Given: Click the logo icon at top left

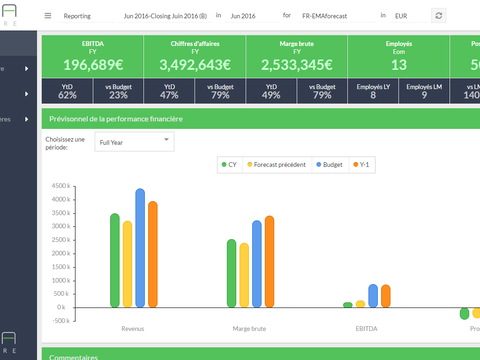Looking at the screenshot, I should [9, 15].
